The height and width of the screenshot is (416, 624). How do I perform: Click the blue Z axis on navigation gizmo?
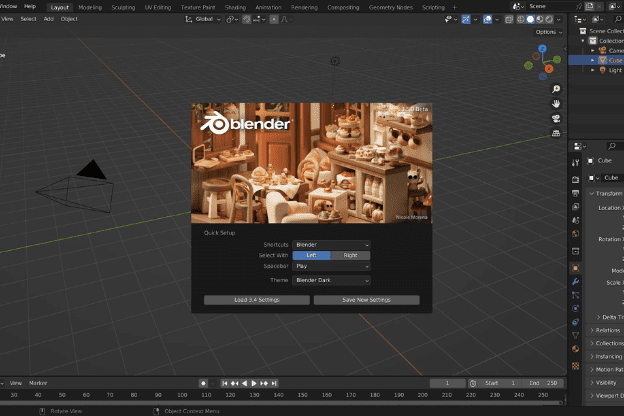(542, 49)
